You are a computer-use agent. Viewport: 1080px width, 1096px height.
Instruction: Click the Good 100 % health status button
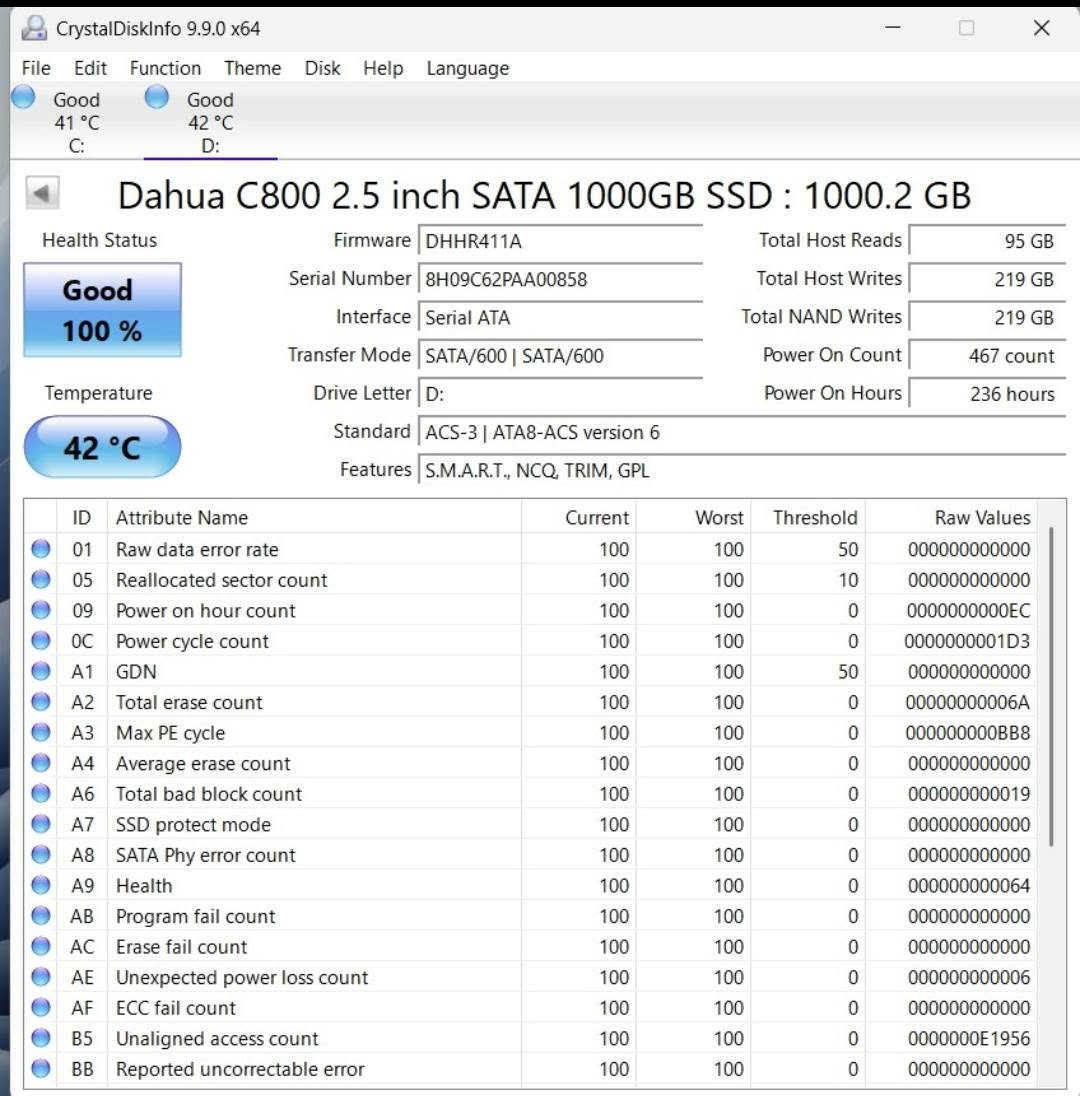(103, 310)
